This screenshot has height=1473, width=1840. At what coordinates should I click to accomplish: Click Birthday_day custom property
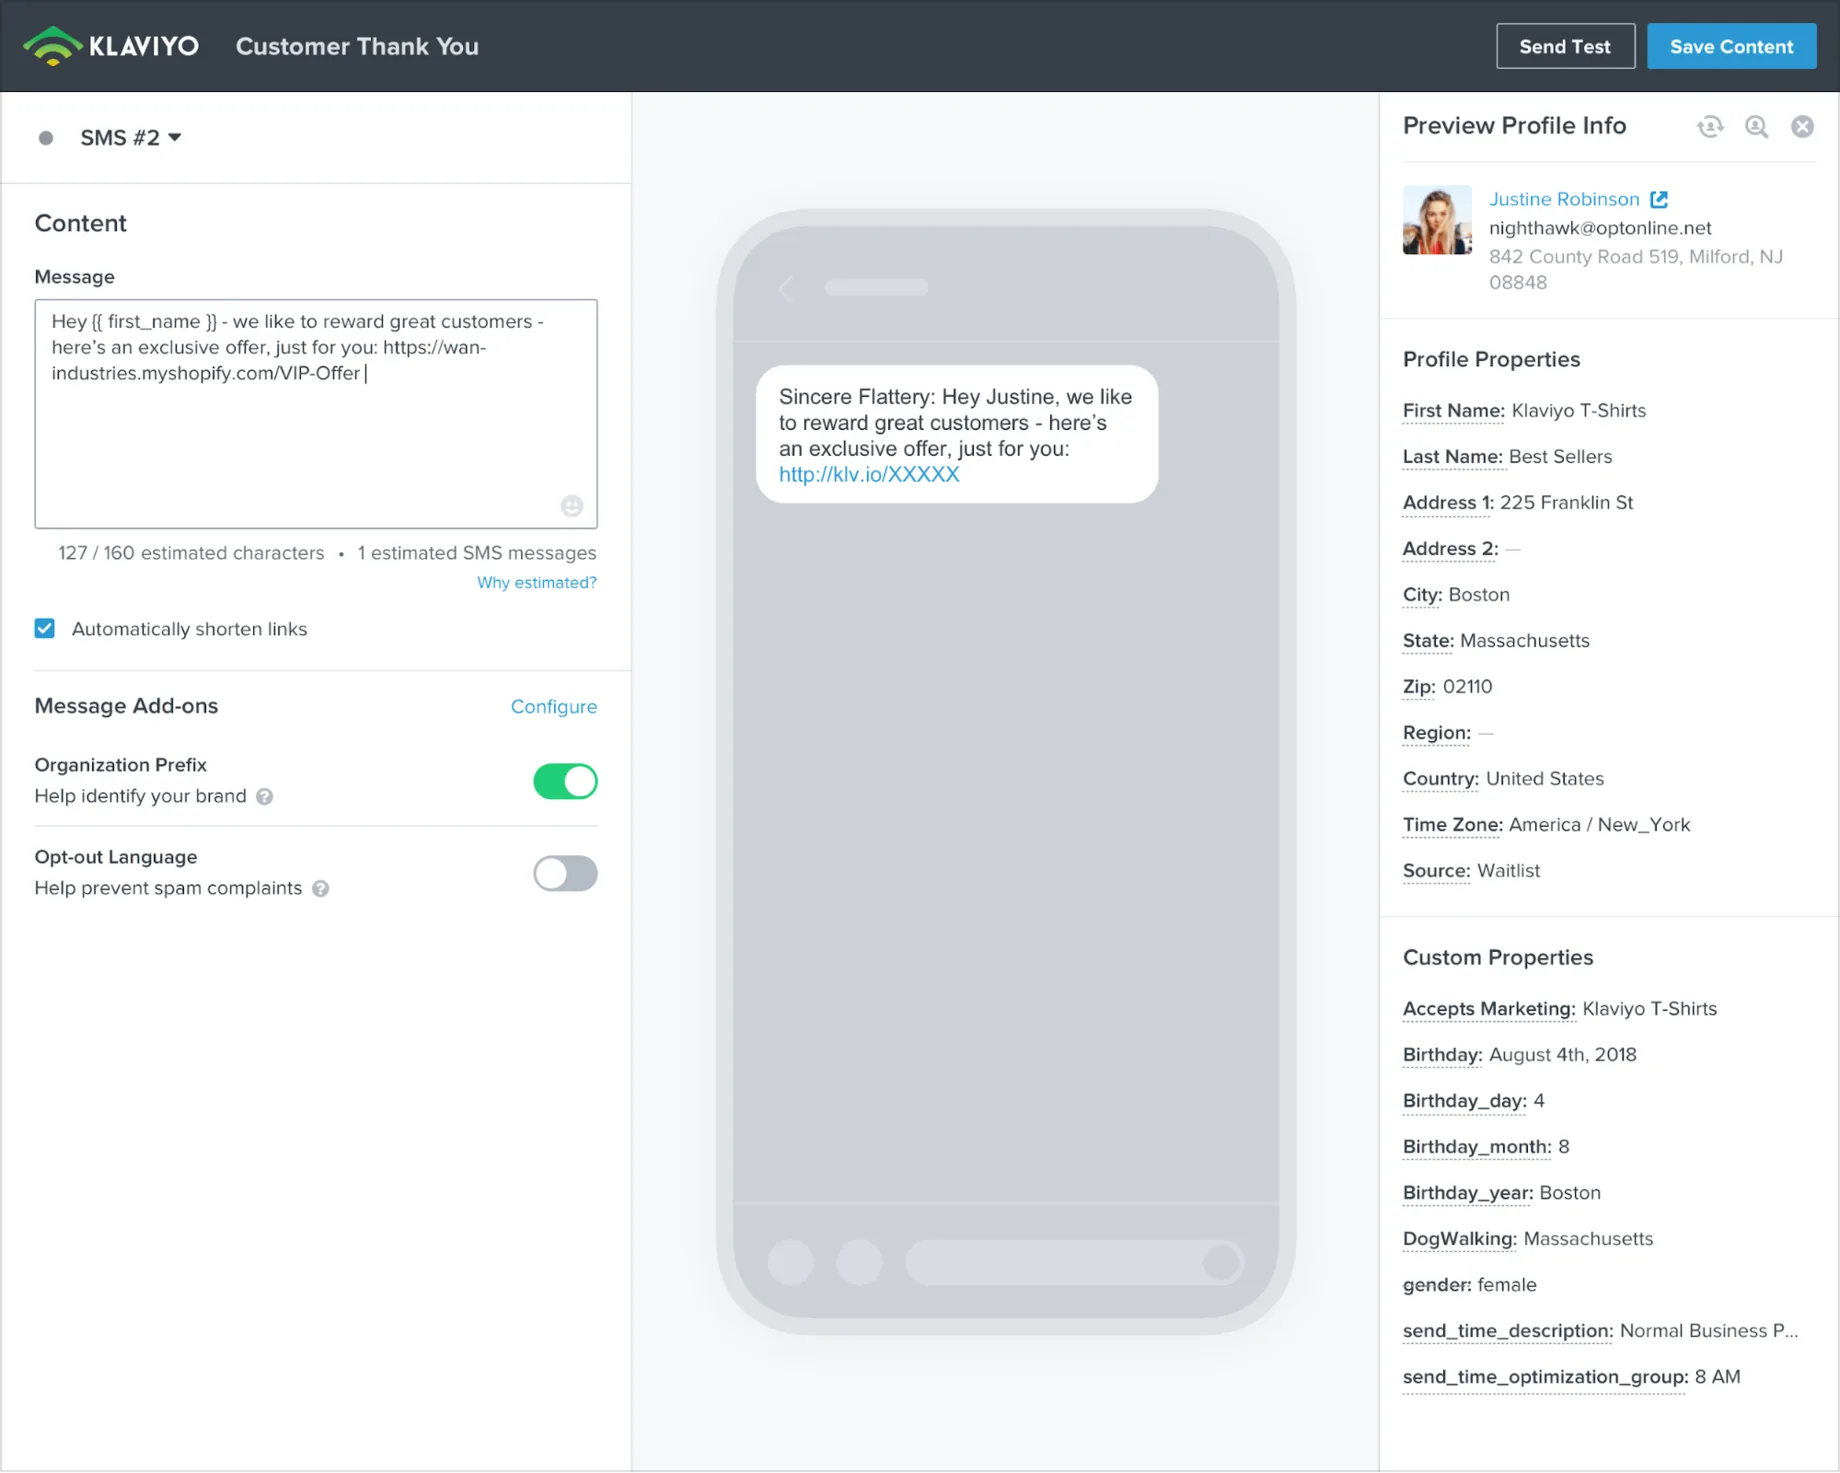tap(1464, 1101)
